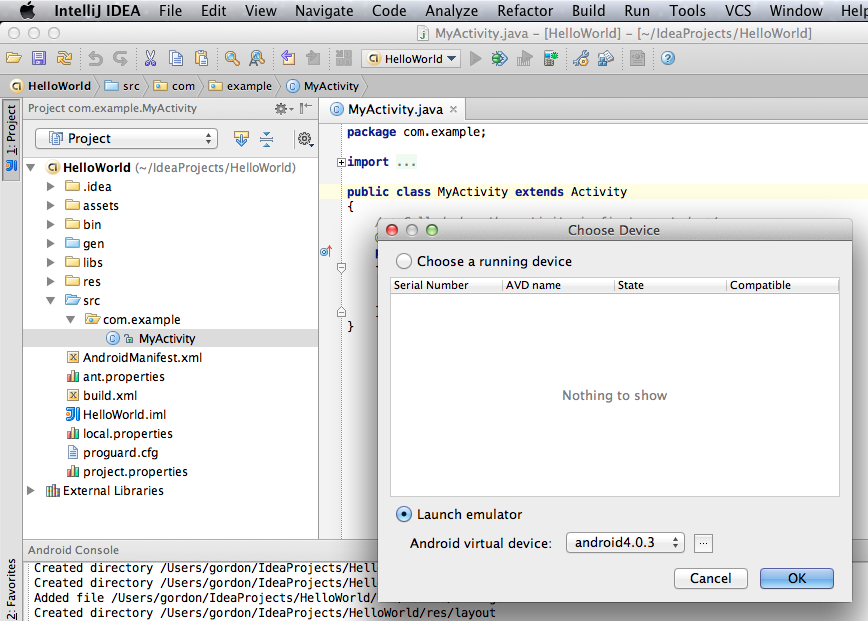Click the Debug bug icon
Viewport: 868px width, 621px height.
point(499,59)
